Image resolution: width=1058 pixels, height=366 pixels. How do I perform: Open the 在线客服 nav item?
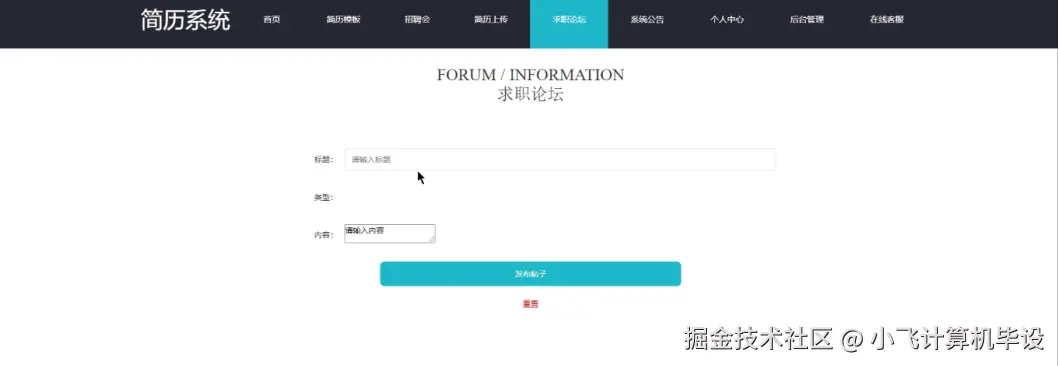(887, 20)
